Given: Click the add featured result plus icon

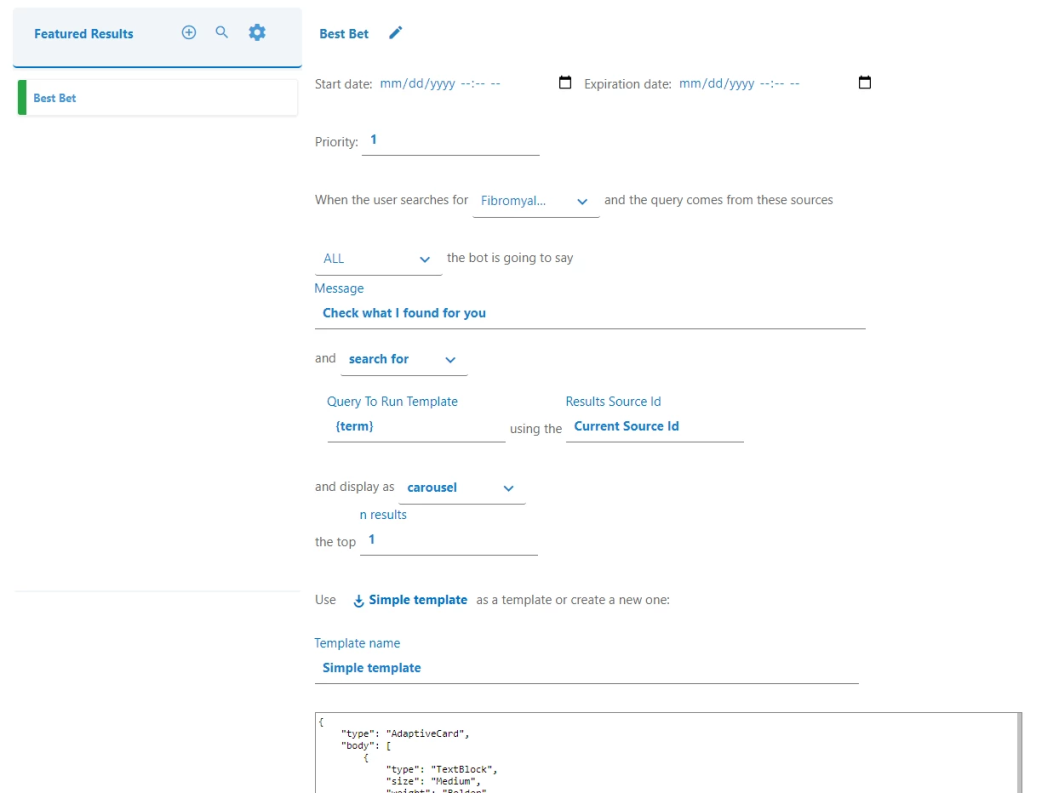Looking at the screenshot, I should pyautogui.click(x=188, y=33).
